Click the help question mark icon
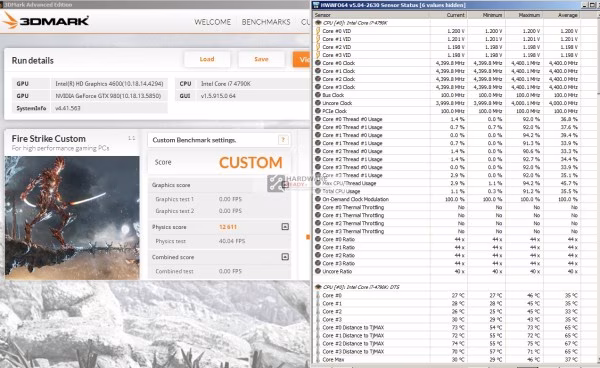The width and height of the screenshot is (600, 368). [x=283, y=140]
